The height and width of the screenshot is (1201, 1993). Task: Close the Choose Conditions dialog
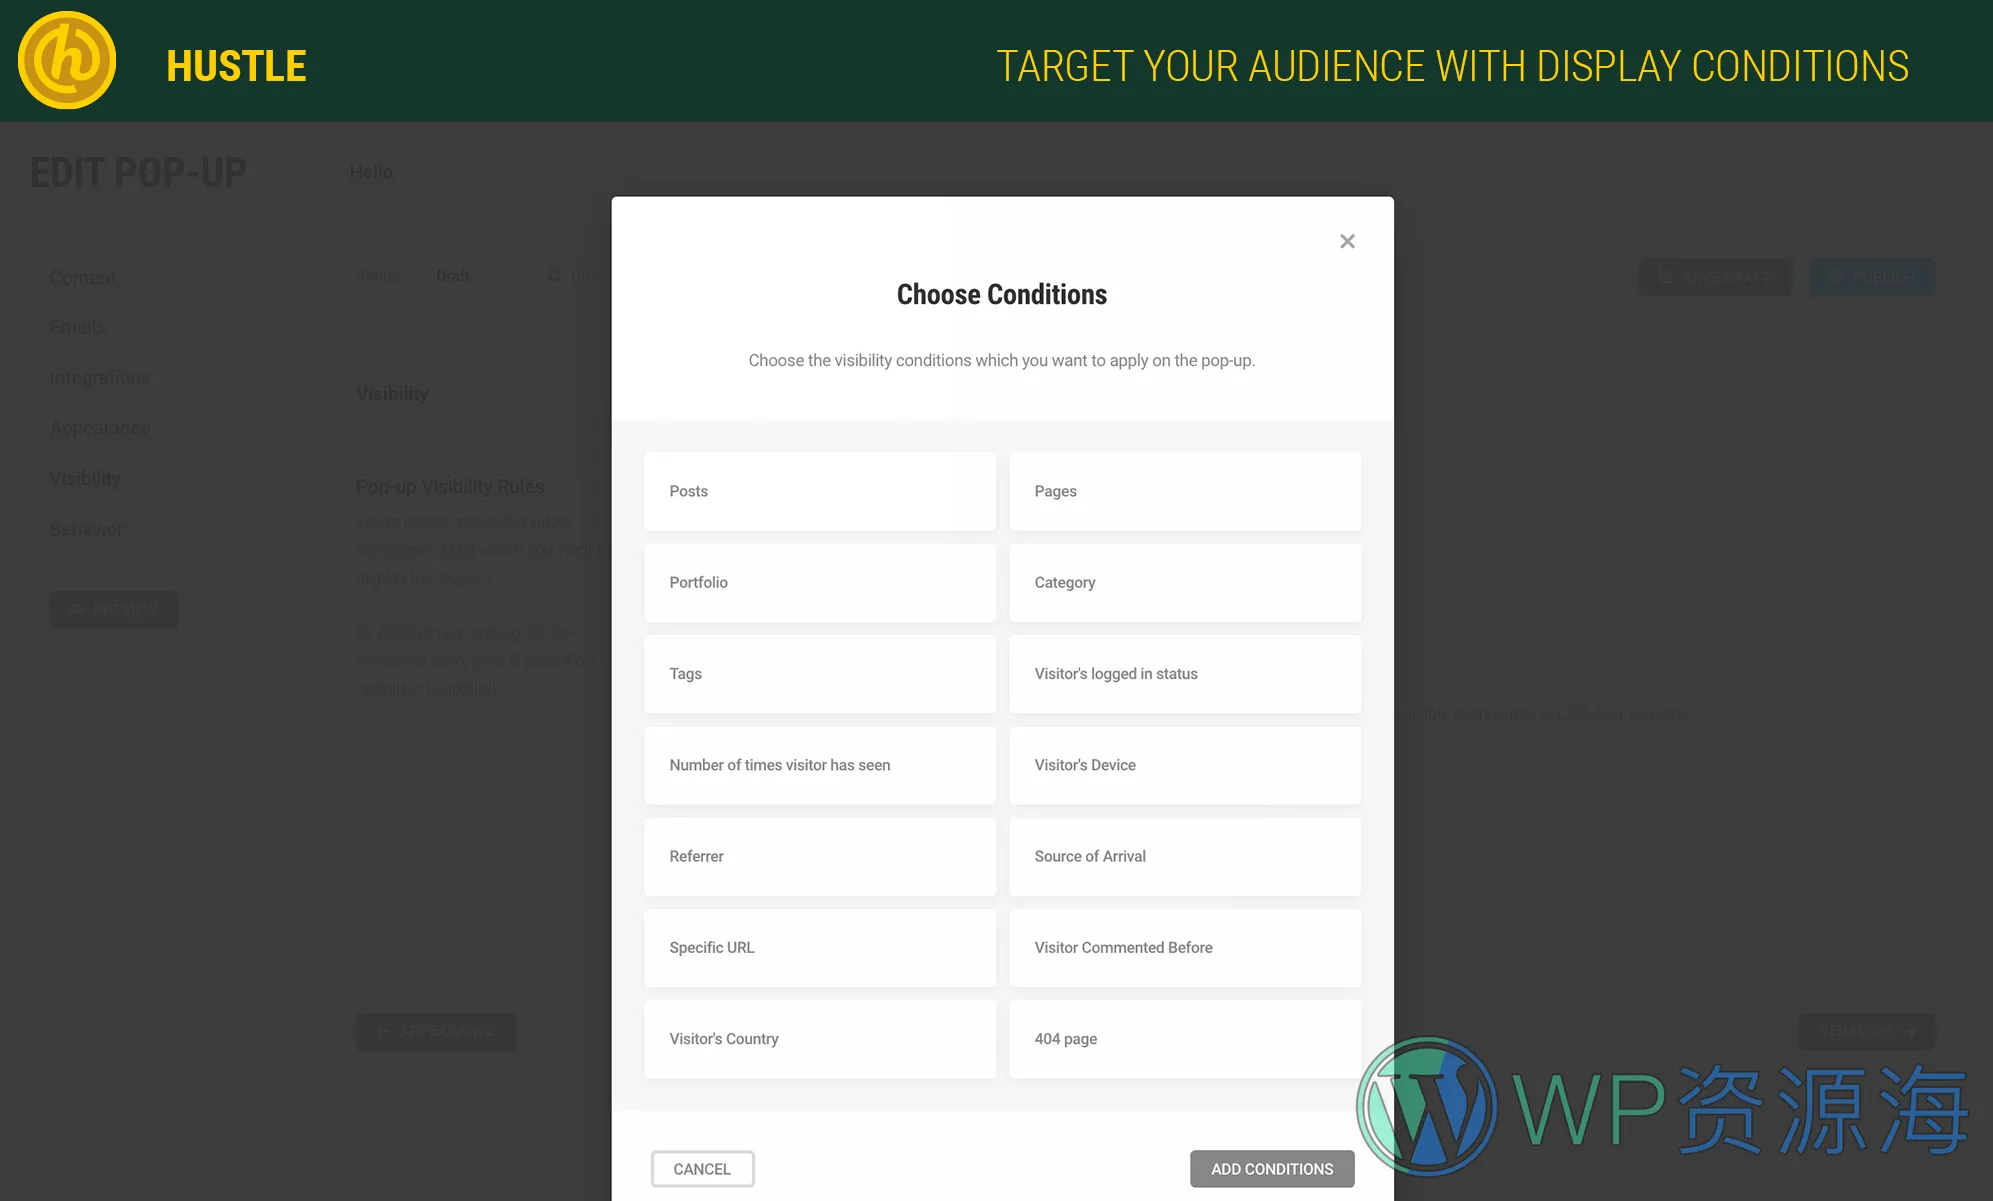(x=1347, y=240)
